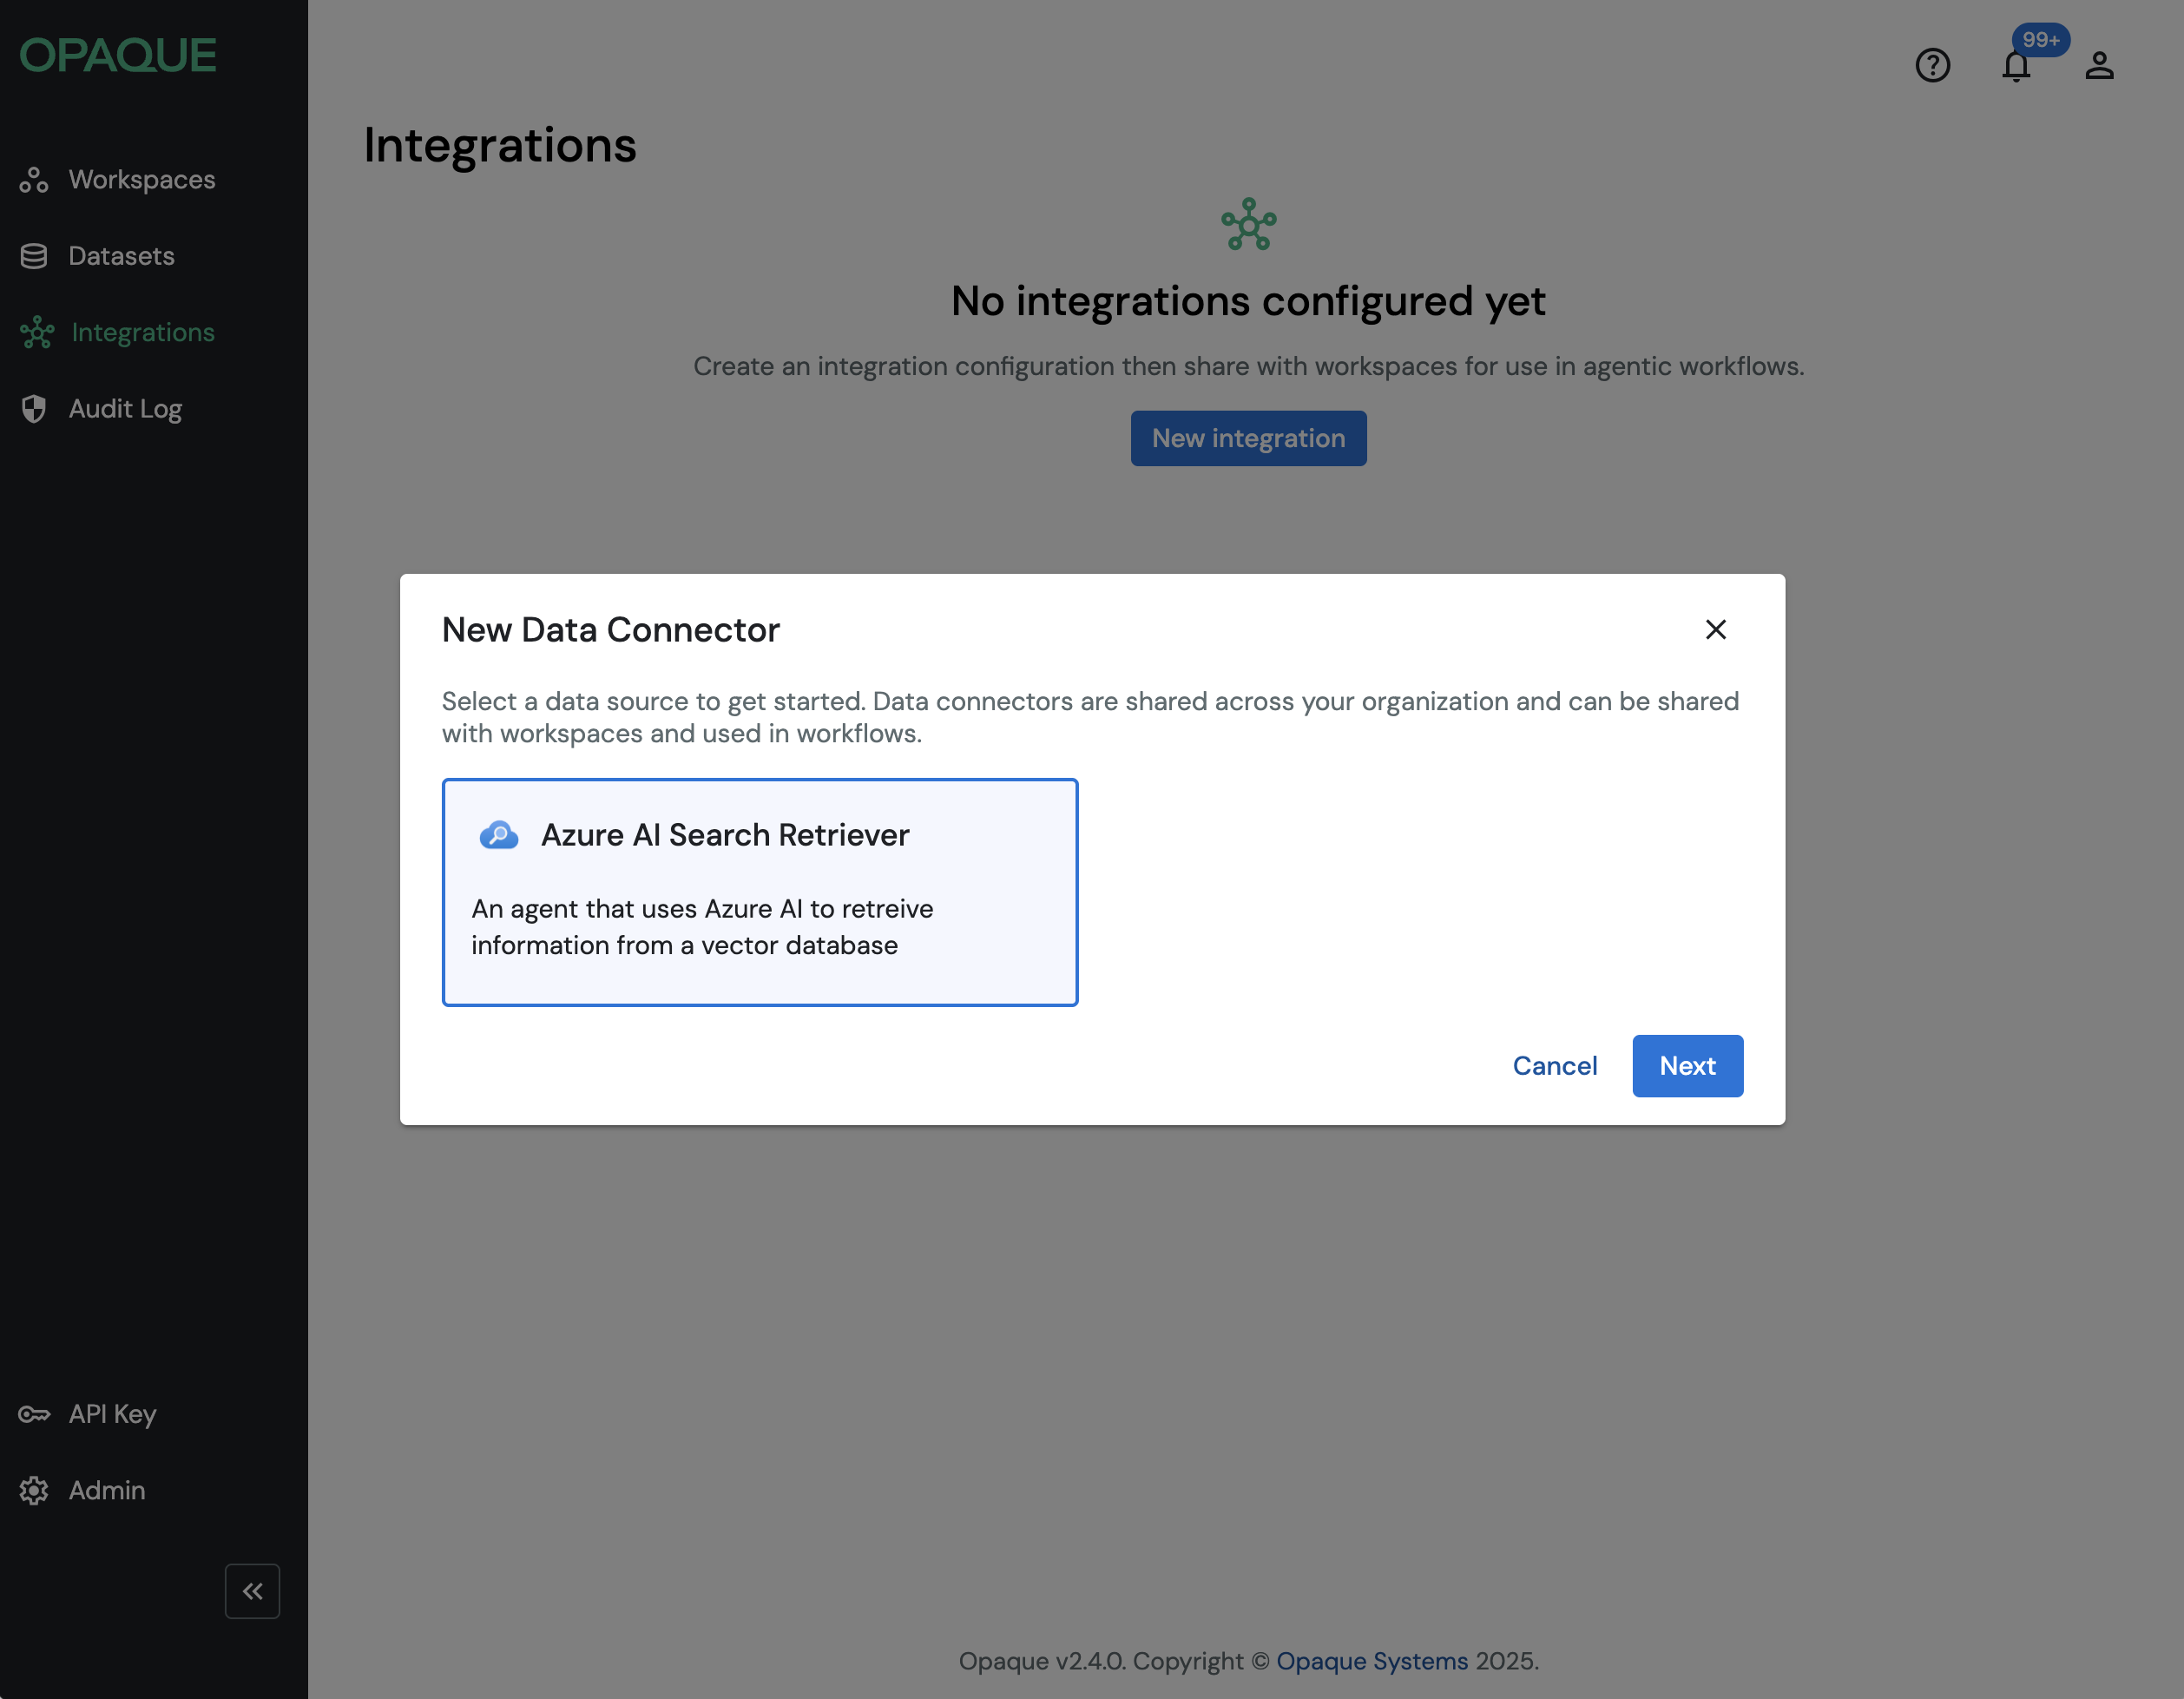Click the Admin gear icon

34,1490
